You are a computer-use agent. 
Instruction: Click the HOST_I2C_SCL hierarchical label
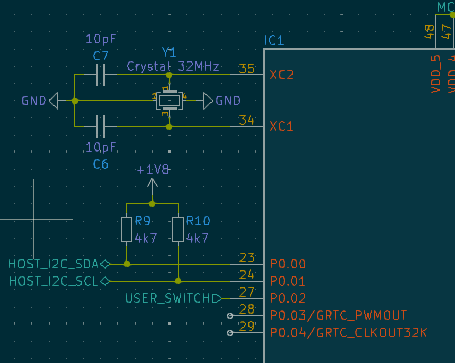point(59,281)
